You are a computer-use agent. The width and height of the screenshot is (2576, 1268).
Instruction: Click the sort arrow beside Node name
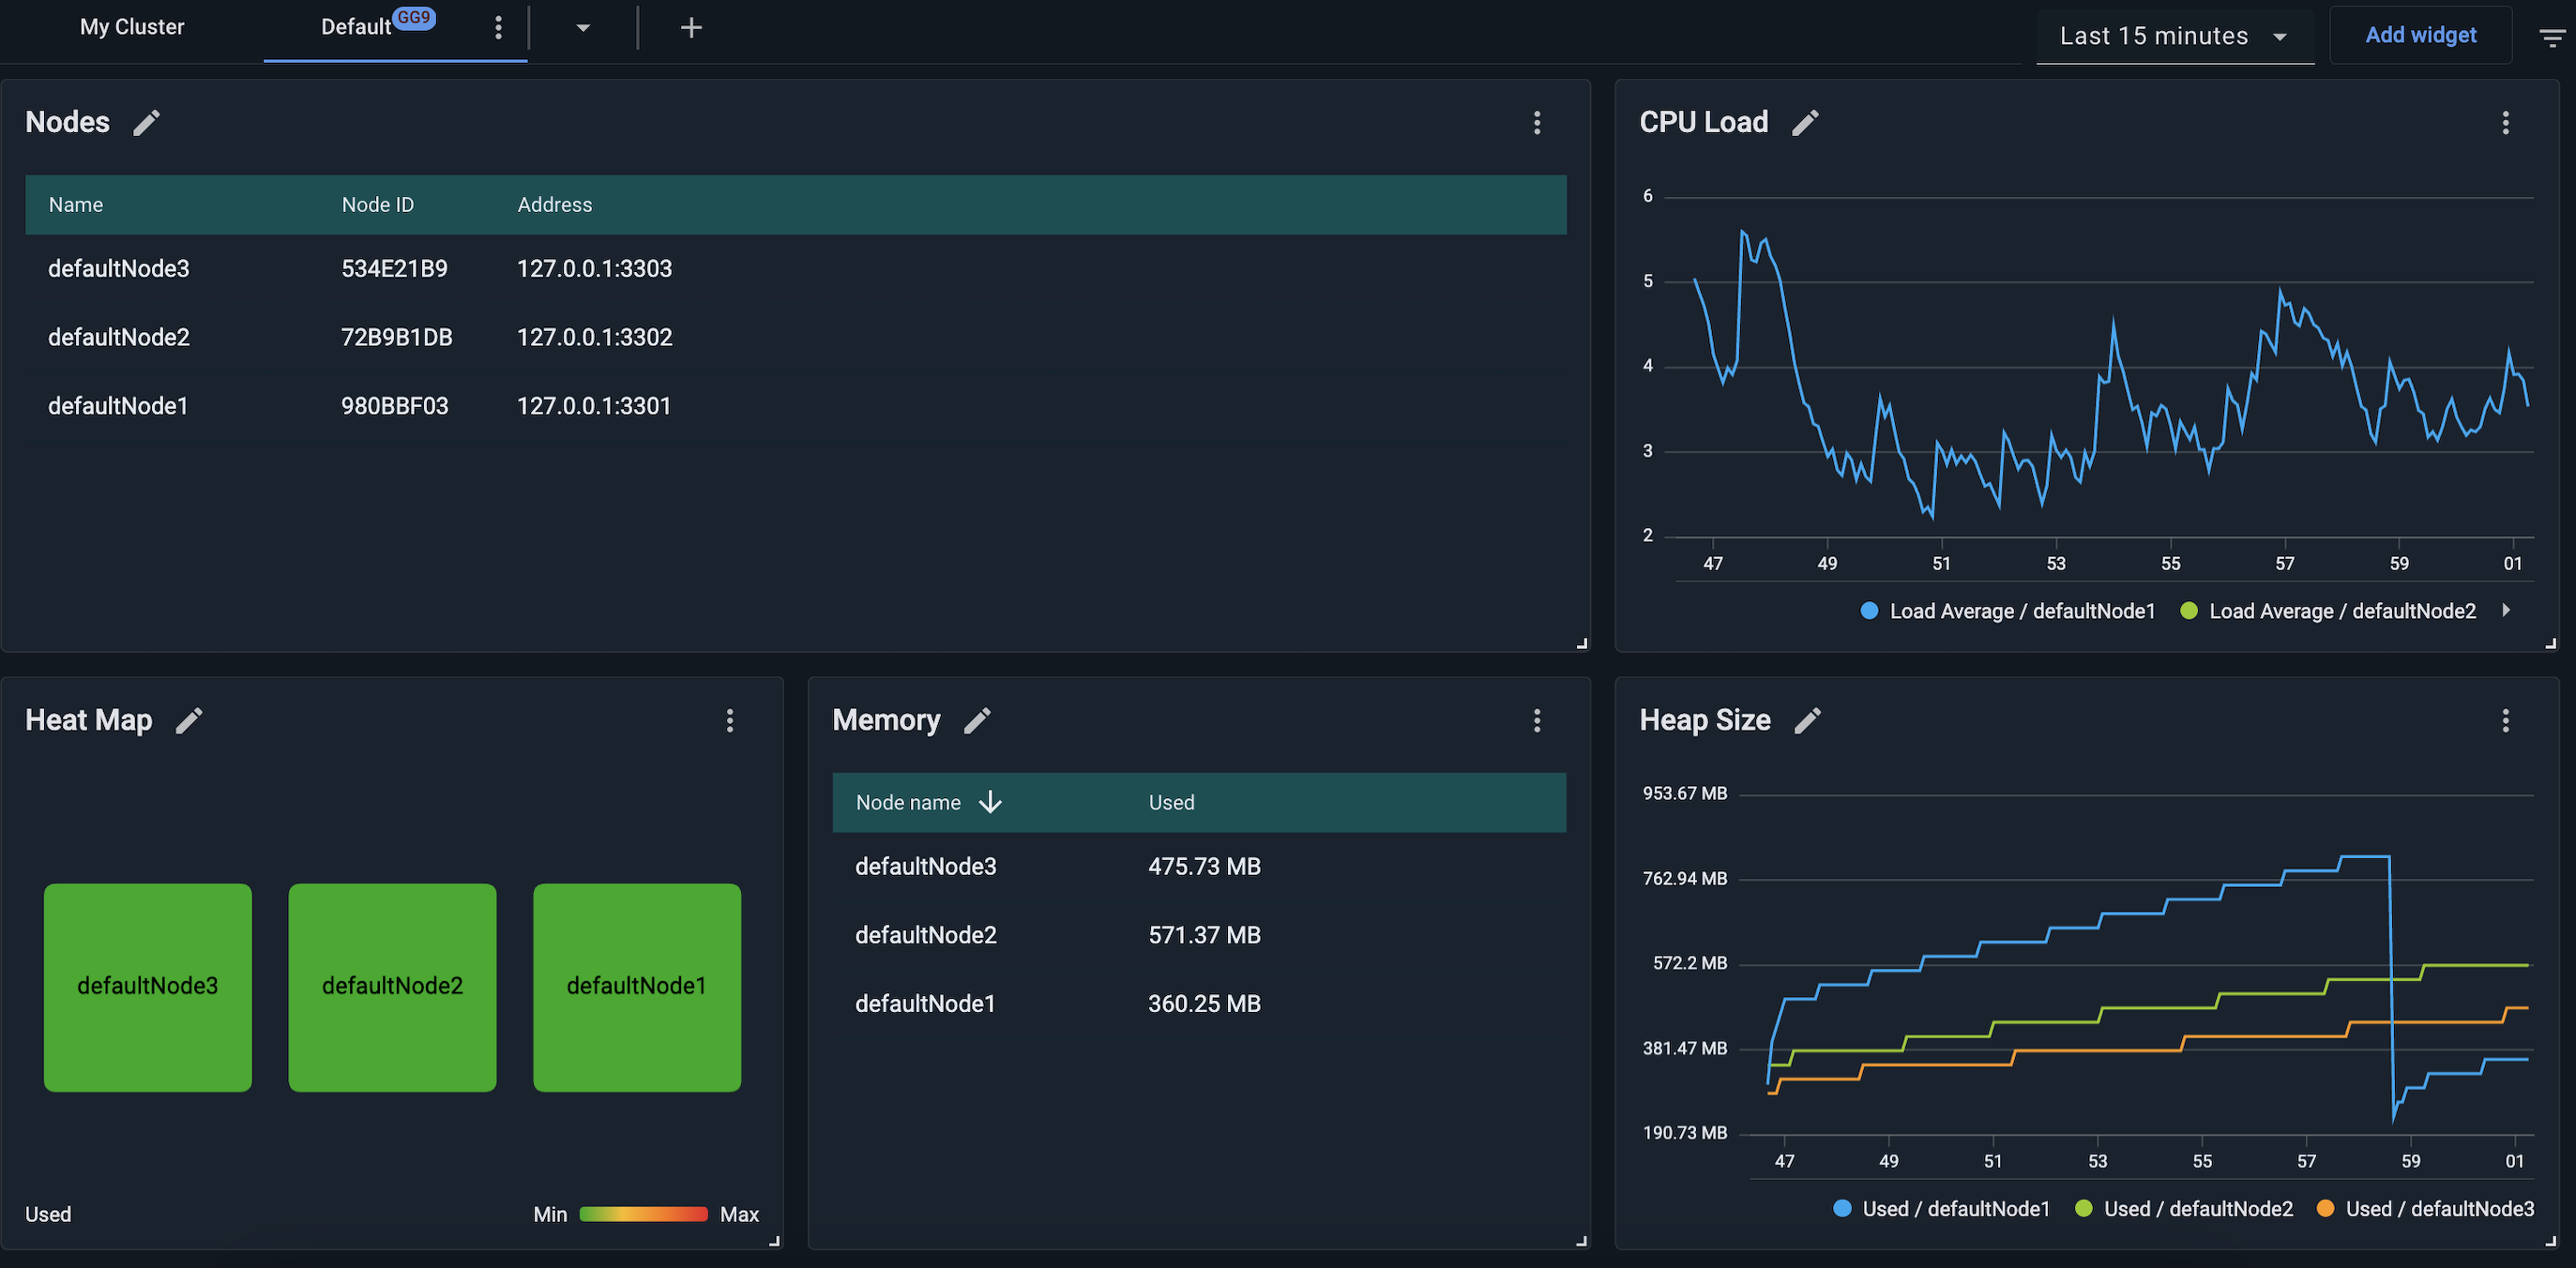click(x=990, y=802)
